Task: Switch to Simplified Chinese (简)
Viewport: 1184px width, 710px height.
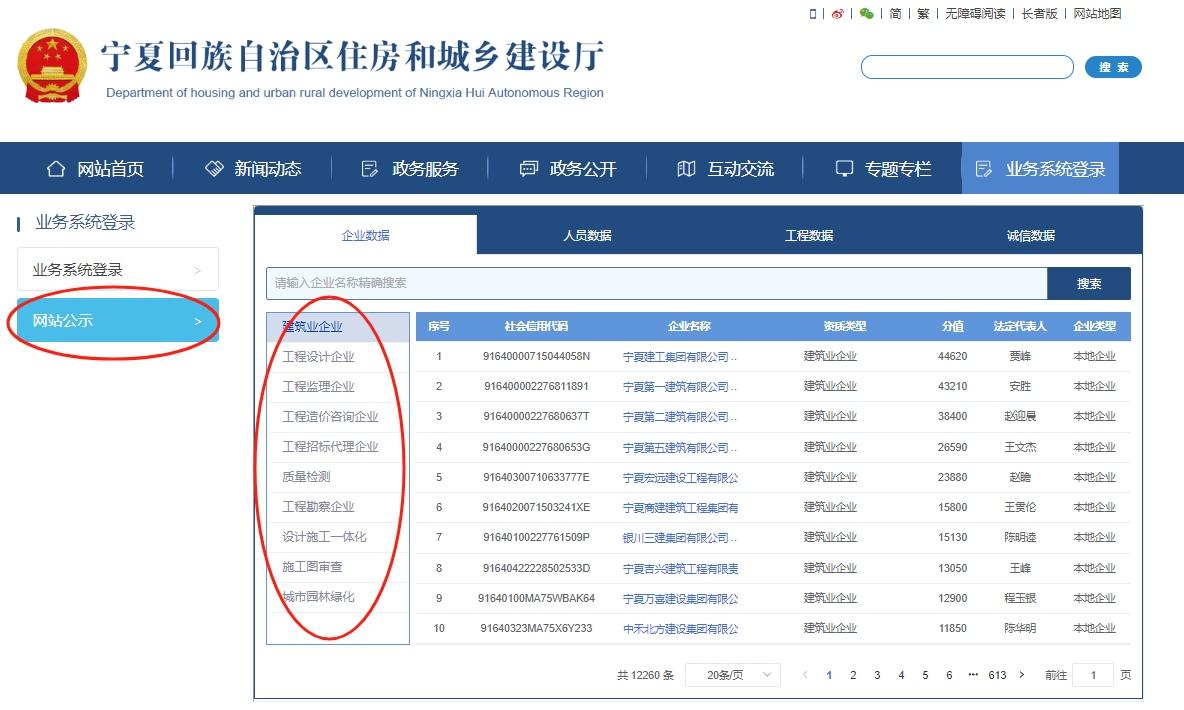Action: [895, 14]
